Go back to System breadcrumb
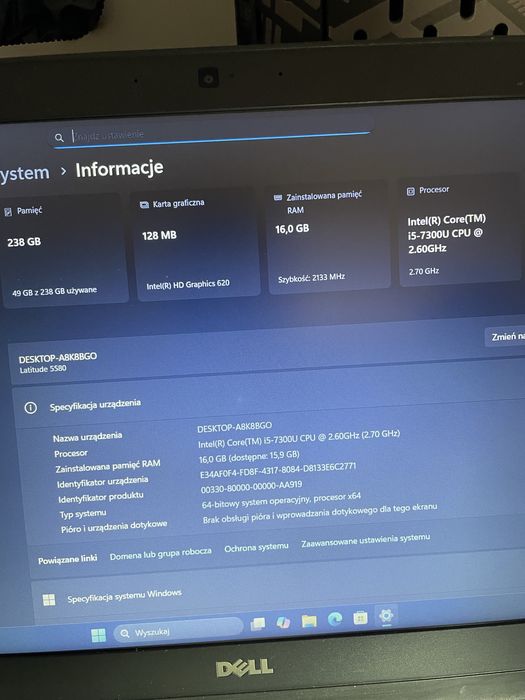The image size is (525, 700). (x=24, y=173)
